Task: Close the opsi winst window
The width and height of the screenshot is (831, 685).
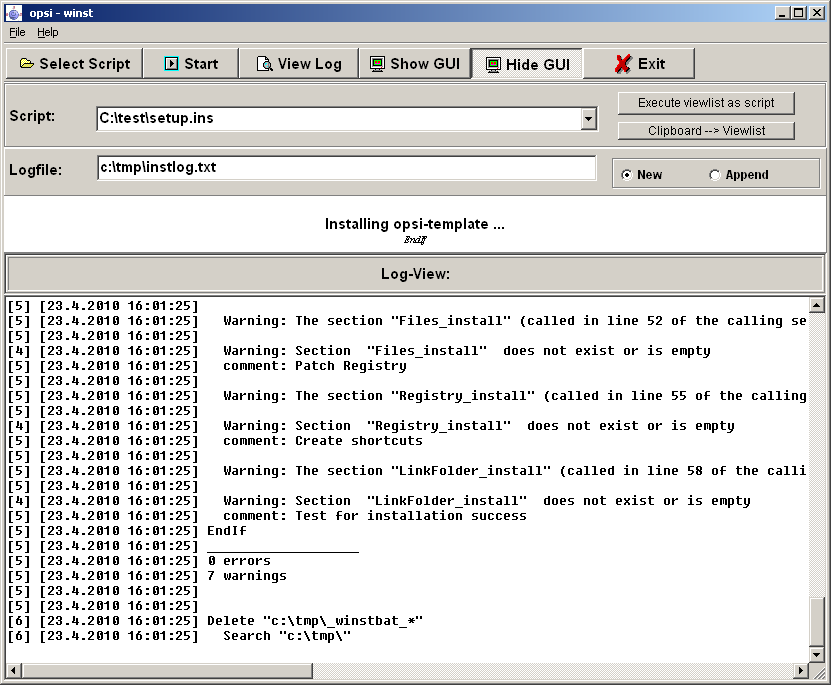Action: point(817,13)
